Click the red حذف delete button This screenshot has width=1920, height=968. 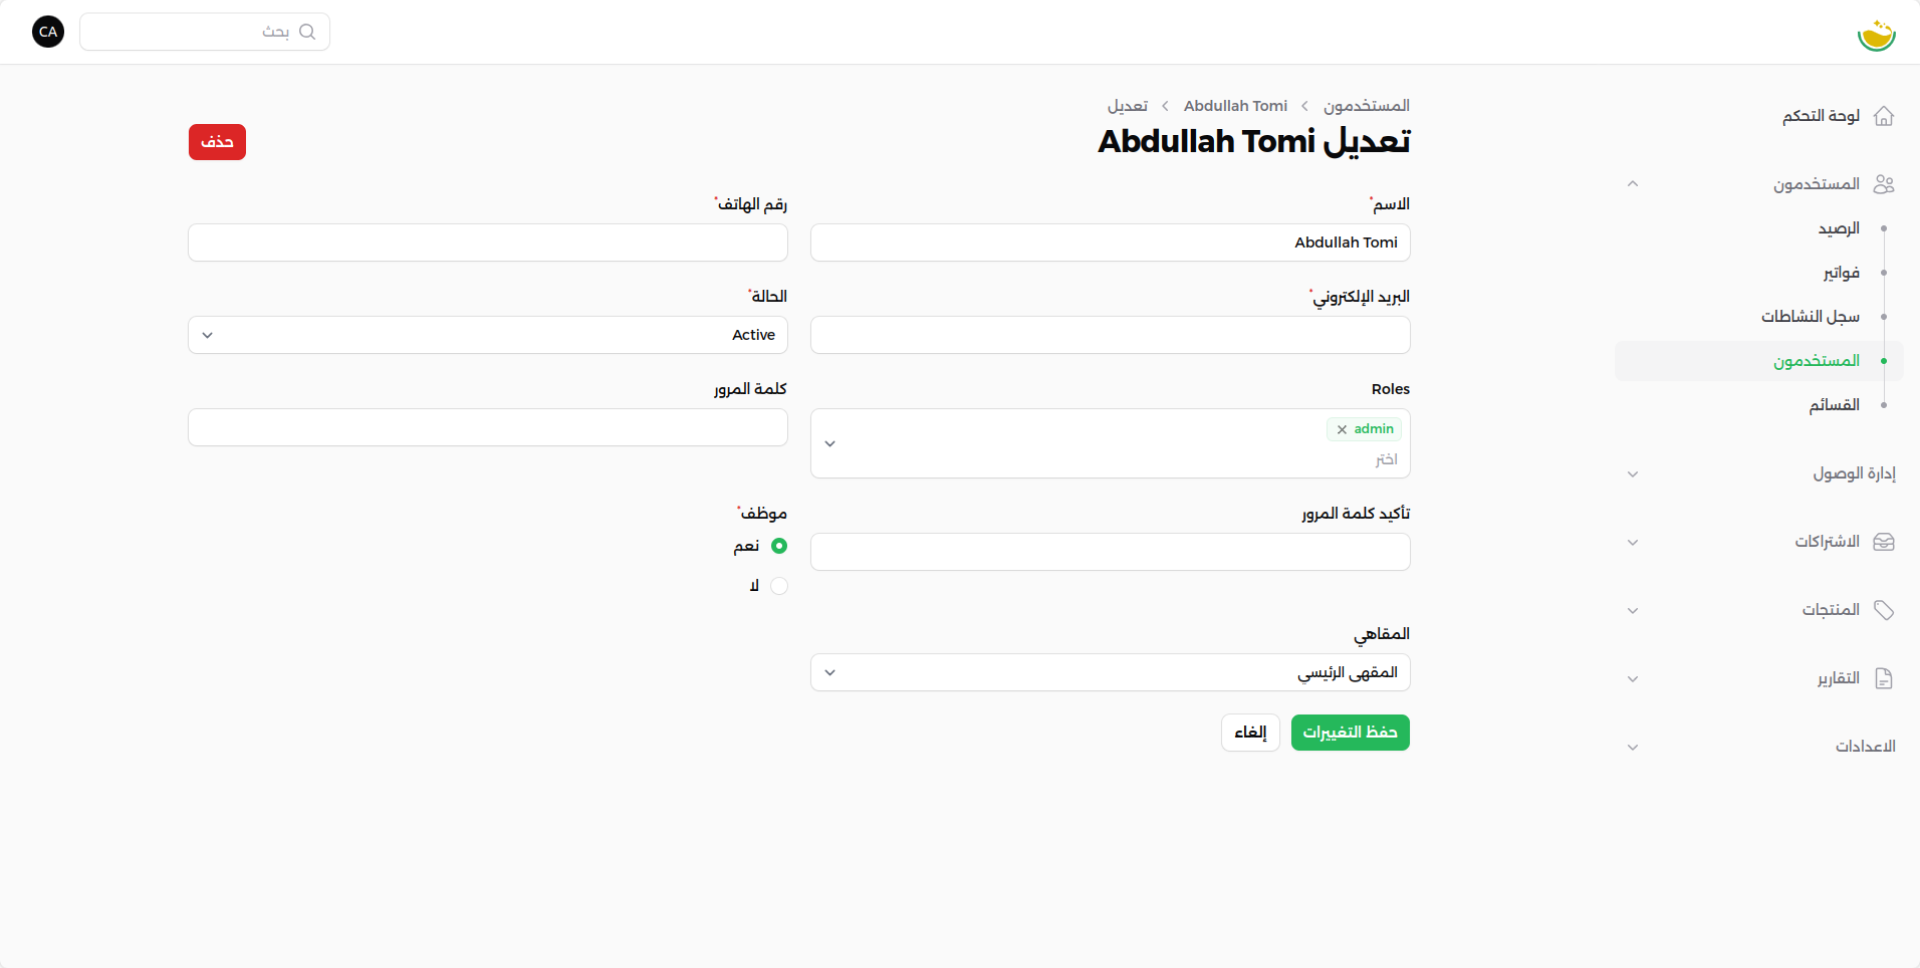click(217, 142)
